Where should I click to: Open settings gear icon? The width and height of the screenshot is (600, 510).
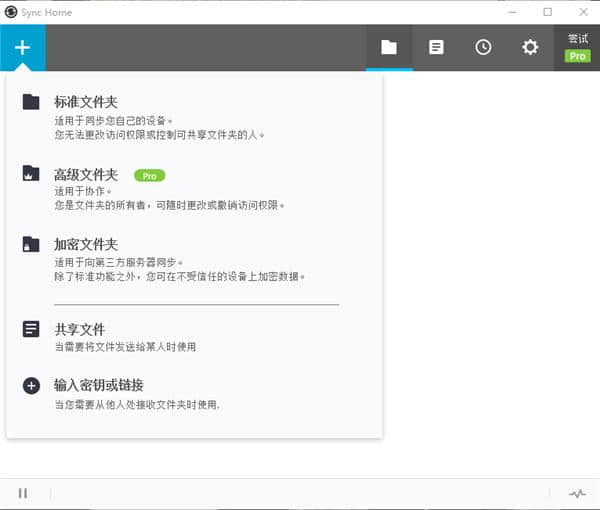(530, 47)
